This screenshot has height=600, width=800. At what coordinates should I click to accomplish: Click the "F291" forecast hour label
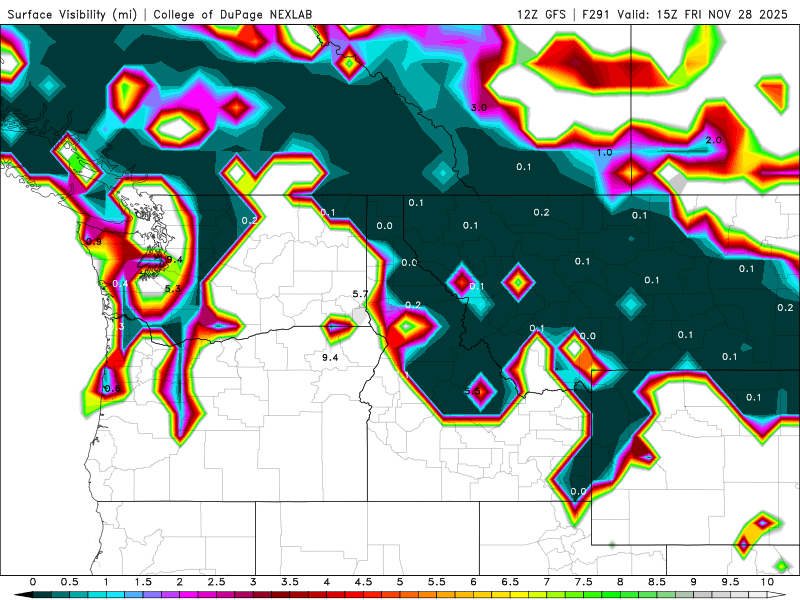(596, 14)
